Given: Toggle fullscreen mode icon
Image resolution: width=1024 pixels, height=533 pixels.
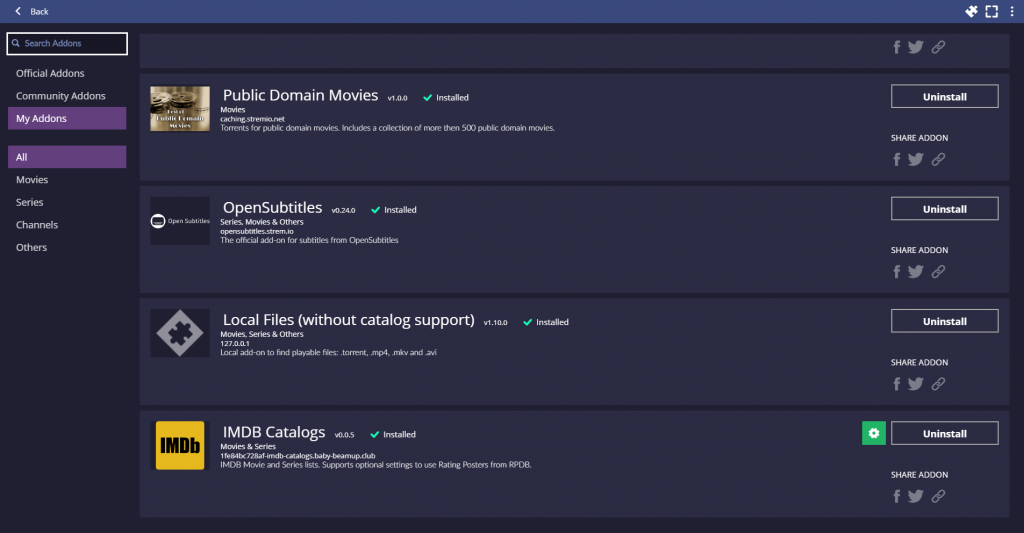Looking at the screenshot, I should 991,11.
